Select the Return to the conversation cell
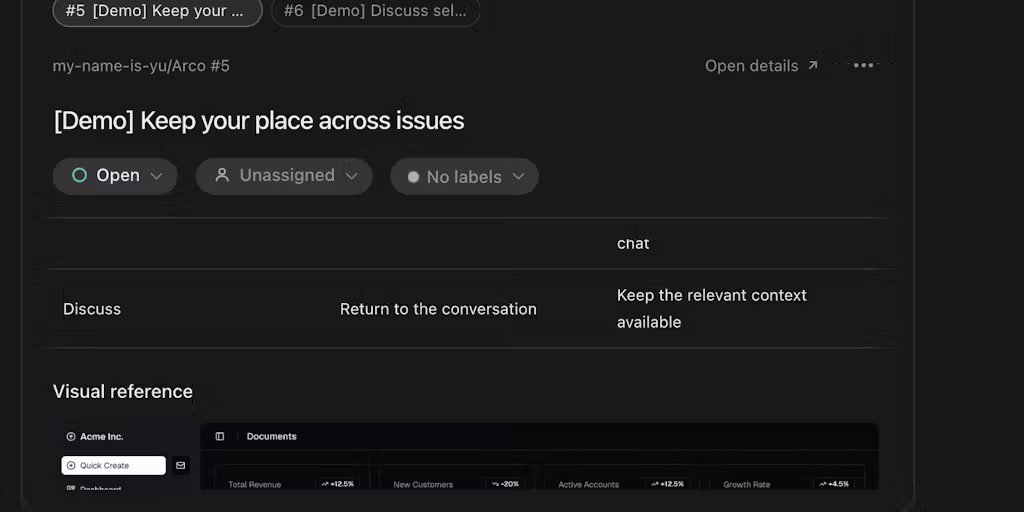 coord(438,309)
